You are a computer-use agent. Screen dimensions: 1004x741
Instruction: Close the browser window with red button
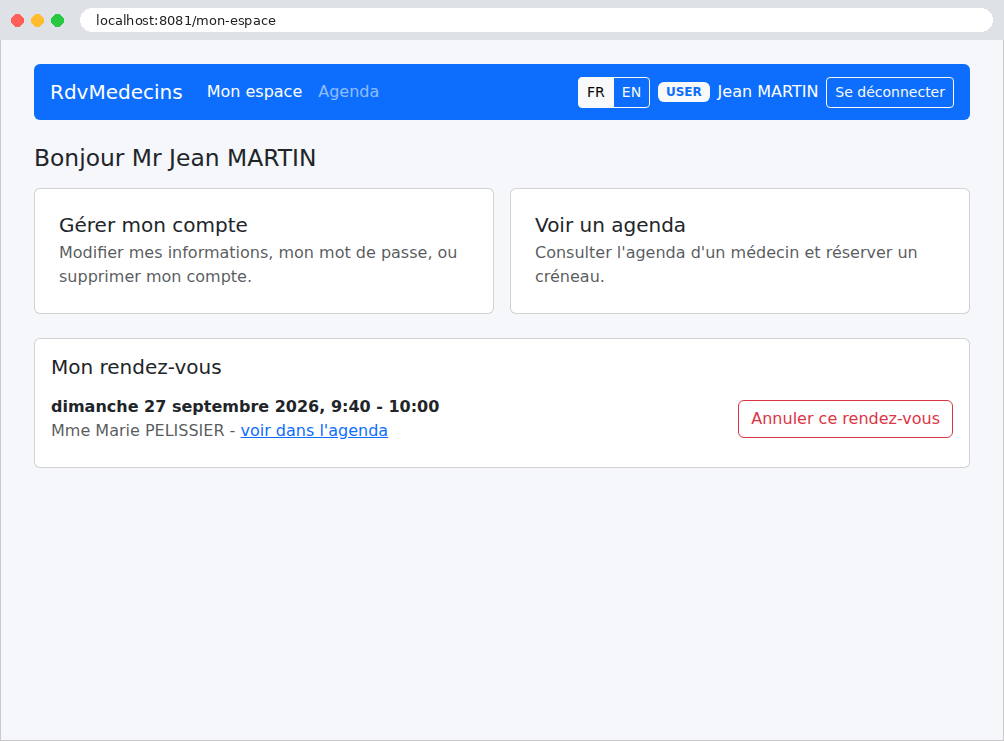[18, 20]
